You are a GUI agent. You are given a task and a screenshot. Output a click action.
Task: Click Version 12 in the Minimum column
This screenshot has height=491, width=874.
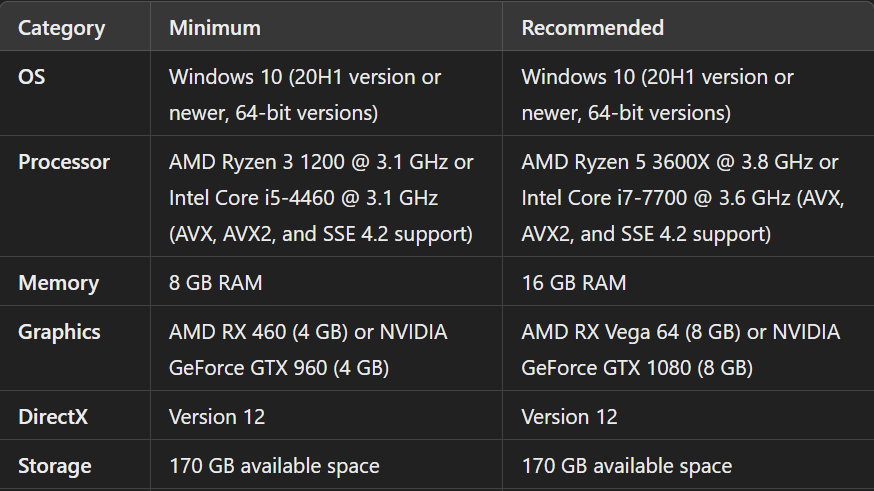217,416
